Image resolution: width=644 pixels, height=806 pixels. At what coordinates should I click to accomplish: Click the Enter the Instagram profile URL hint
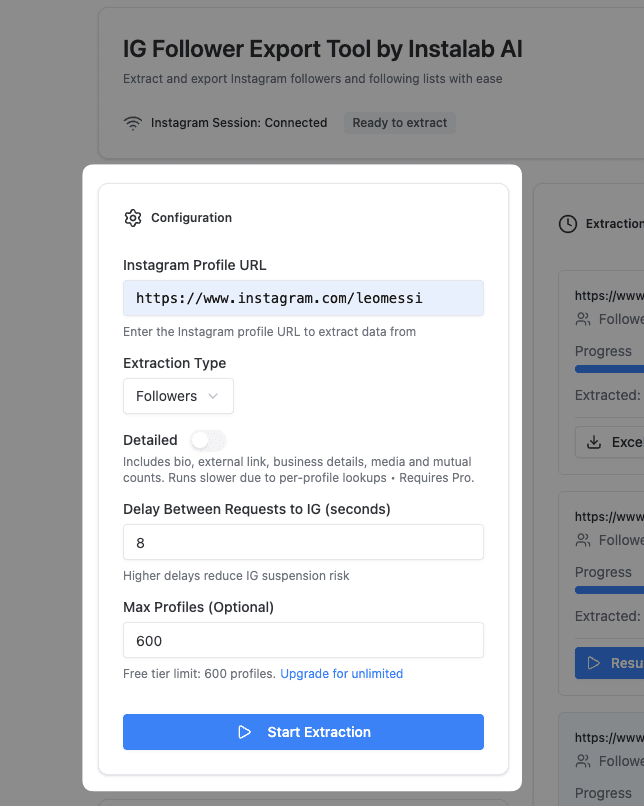tap(269, 332)
